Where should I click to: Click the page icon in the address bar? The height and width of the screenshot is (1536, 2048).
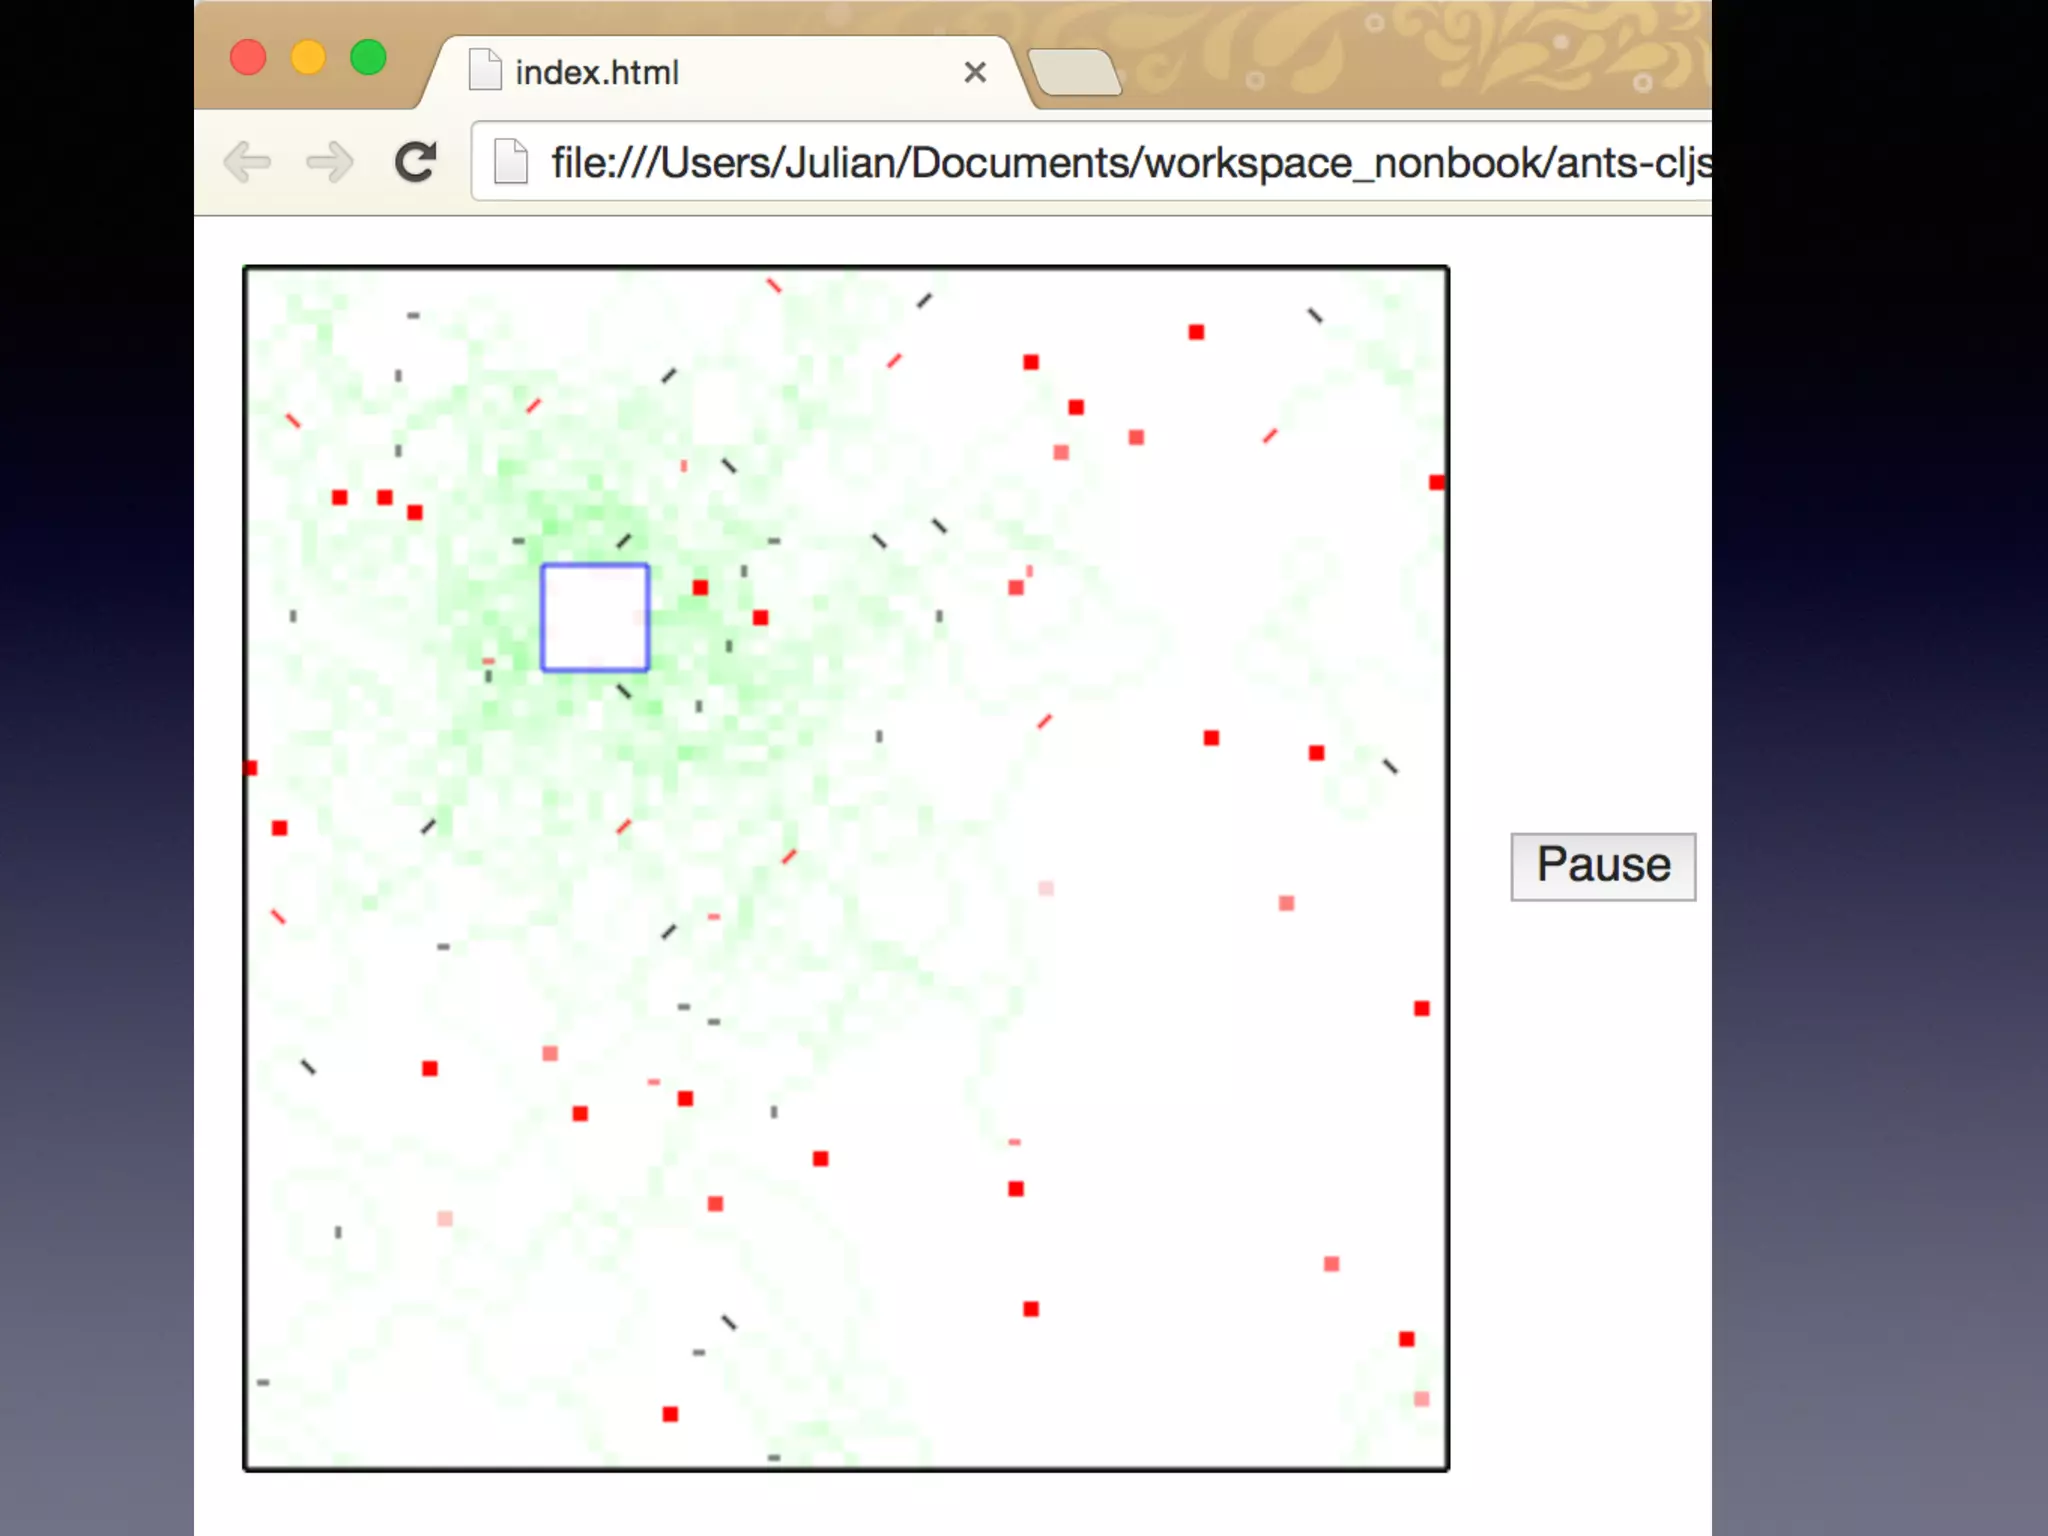(x=511, y=162)
